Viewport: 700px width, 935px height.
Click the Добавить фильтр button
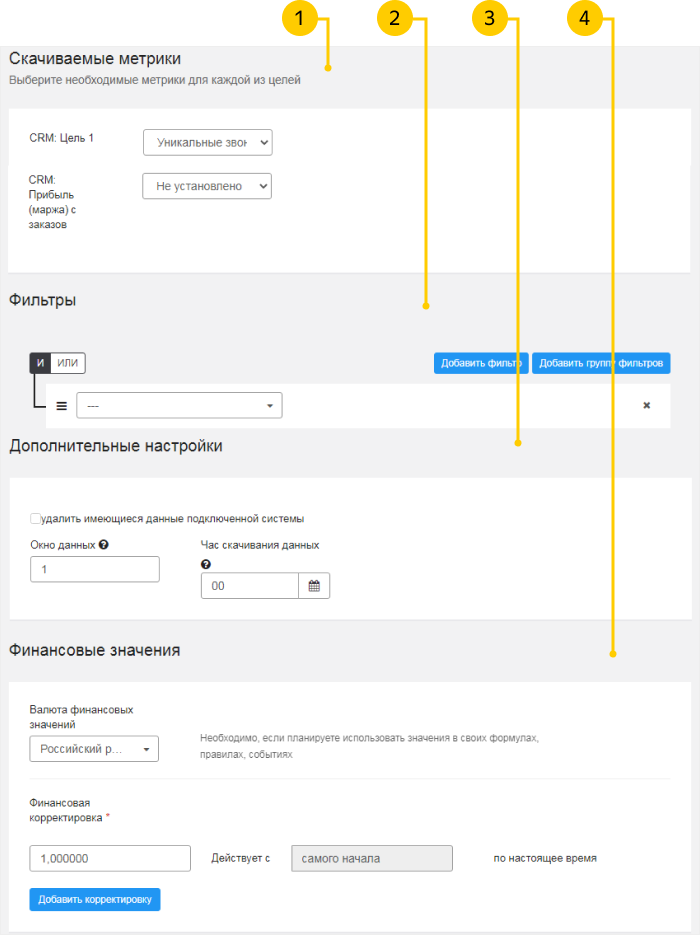click(480, 363)
